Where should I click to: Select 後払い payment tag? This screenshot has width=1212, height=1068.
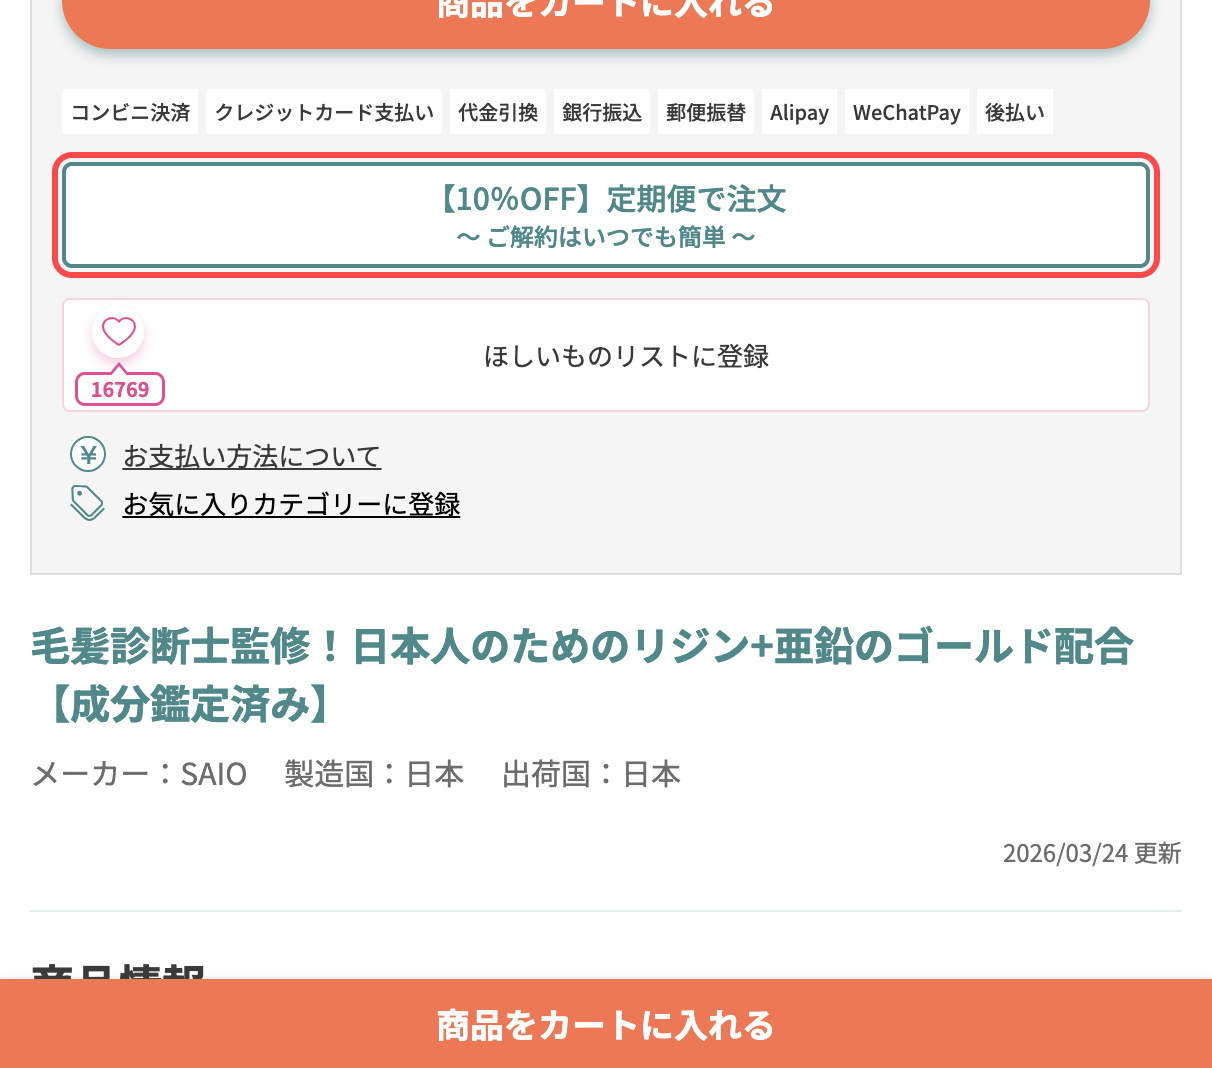point(1015,112)
